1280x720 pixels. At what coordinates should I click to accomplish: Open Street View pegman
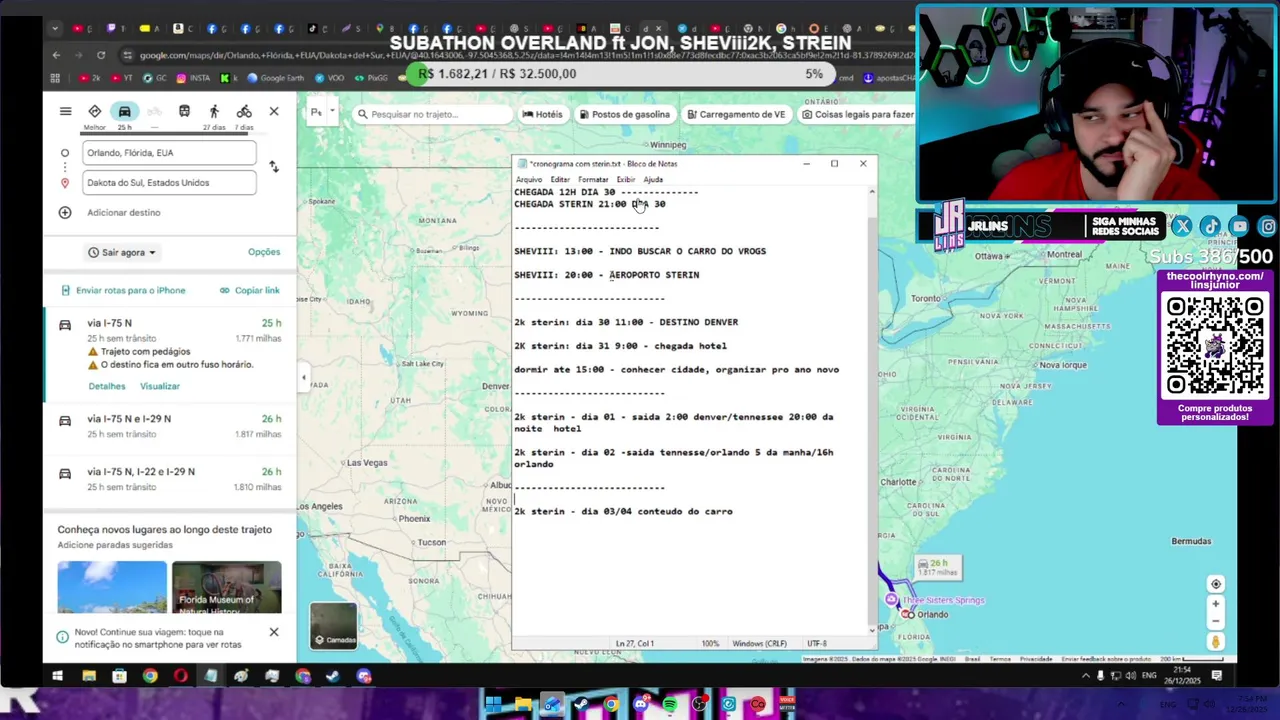1216,643
